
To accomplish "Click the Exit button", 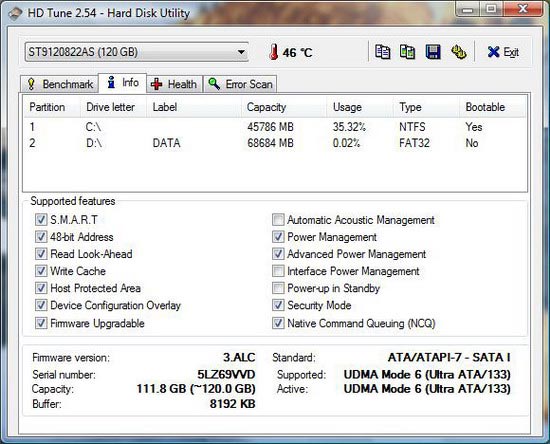I will [503, 52].
